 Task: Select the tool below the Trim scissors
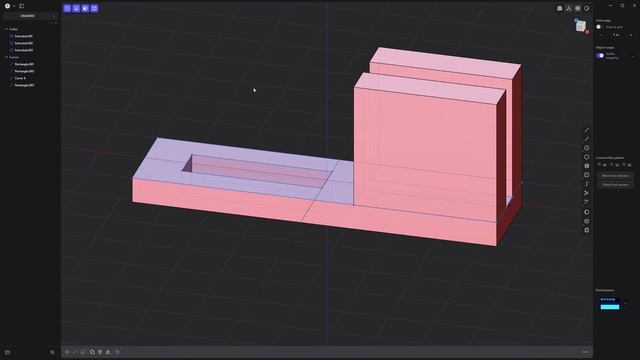[x=587, y=202]
